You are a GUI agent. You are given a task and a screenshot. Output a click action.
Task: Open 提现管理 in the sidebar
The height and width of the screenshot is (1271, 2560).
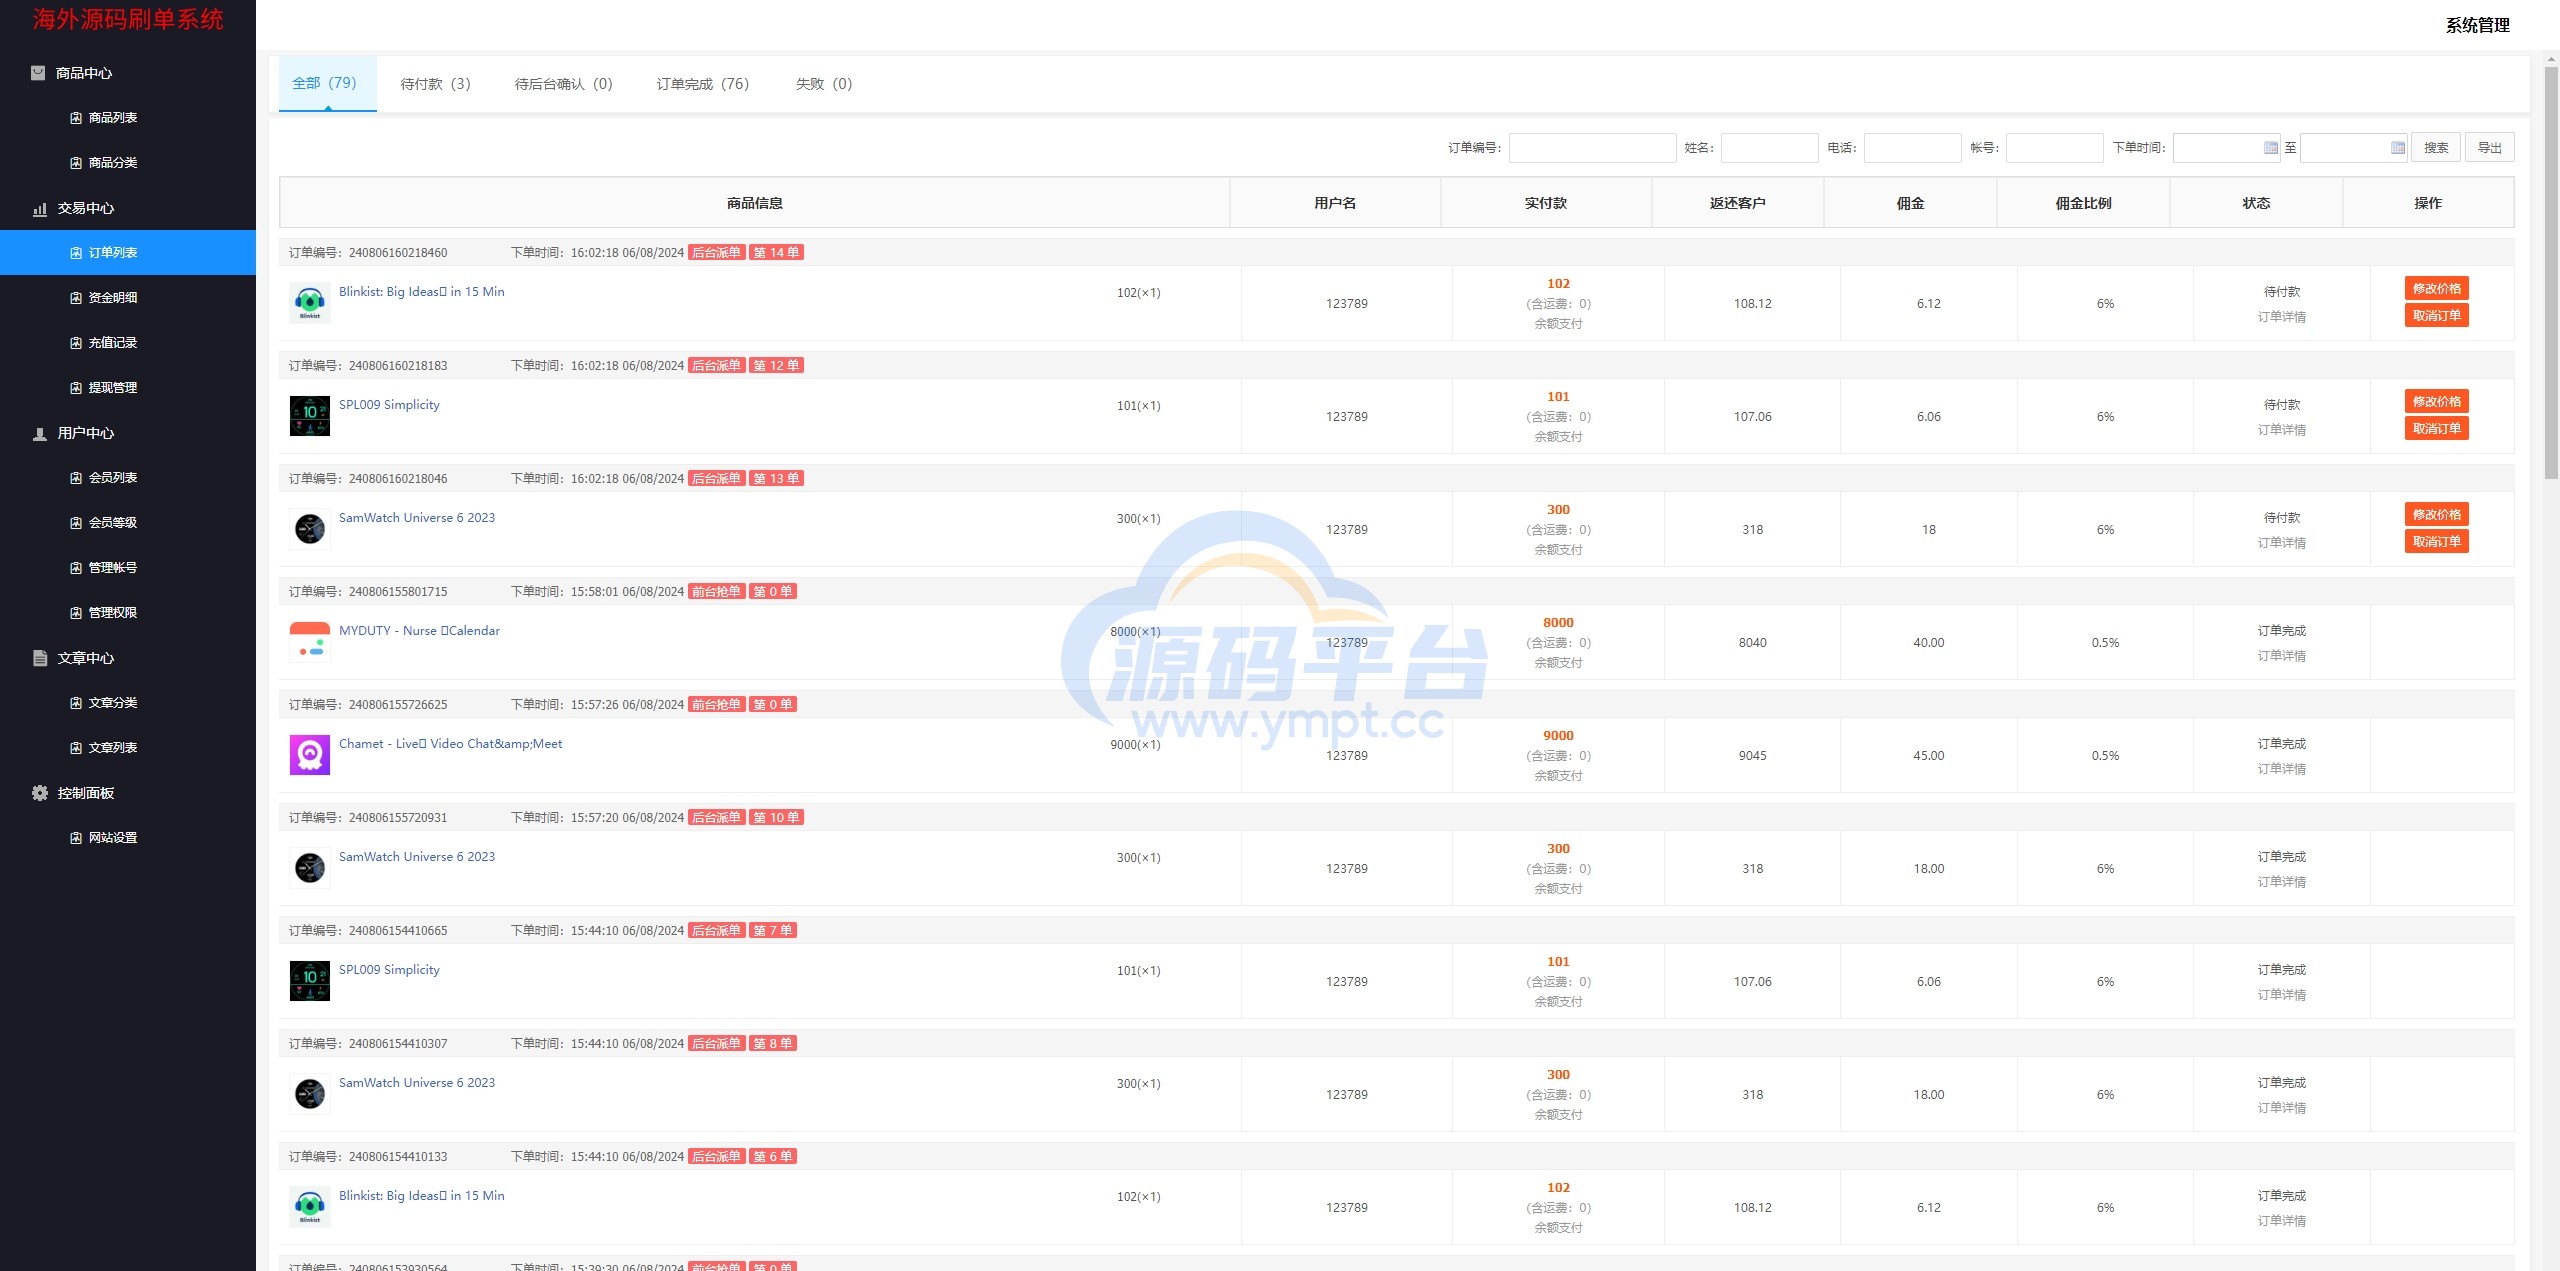point(112,388)
